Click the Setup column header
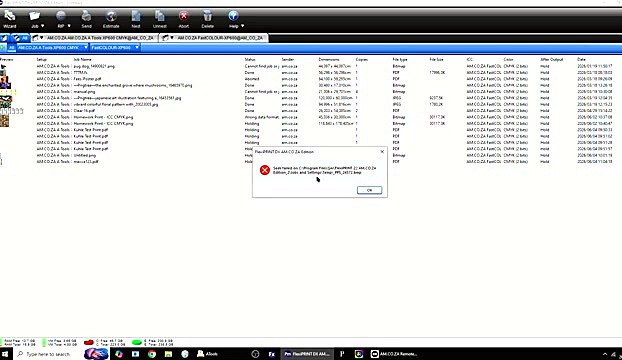This screenshot has height=360, width=622. [42, 59]
